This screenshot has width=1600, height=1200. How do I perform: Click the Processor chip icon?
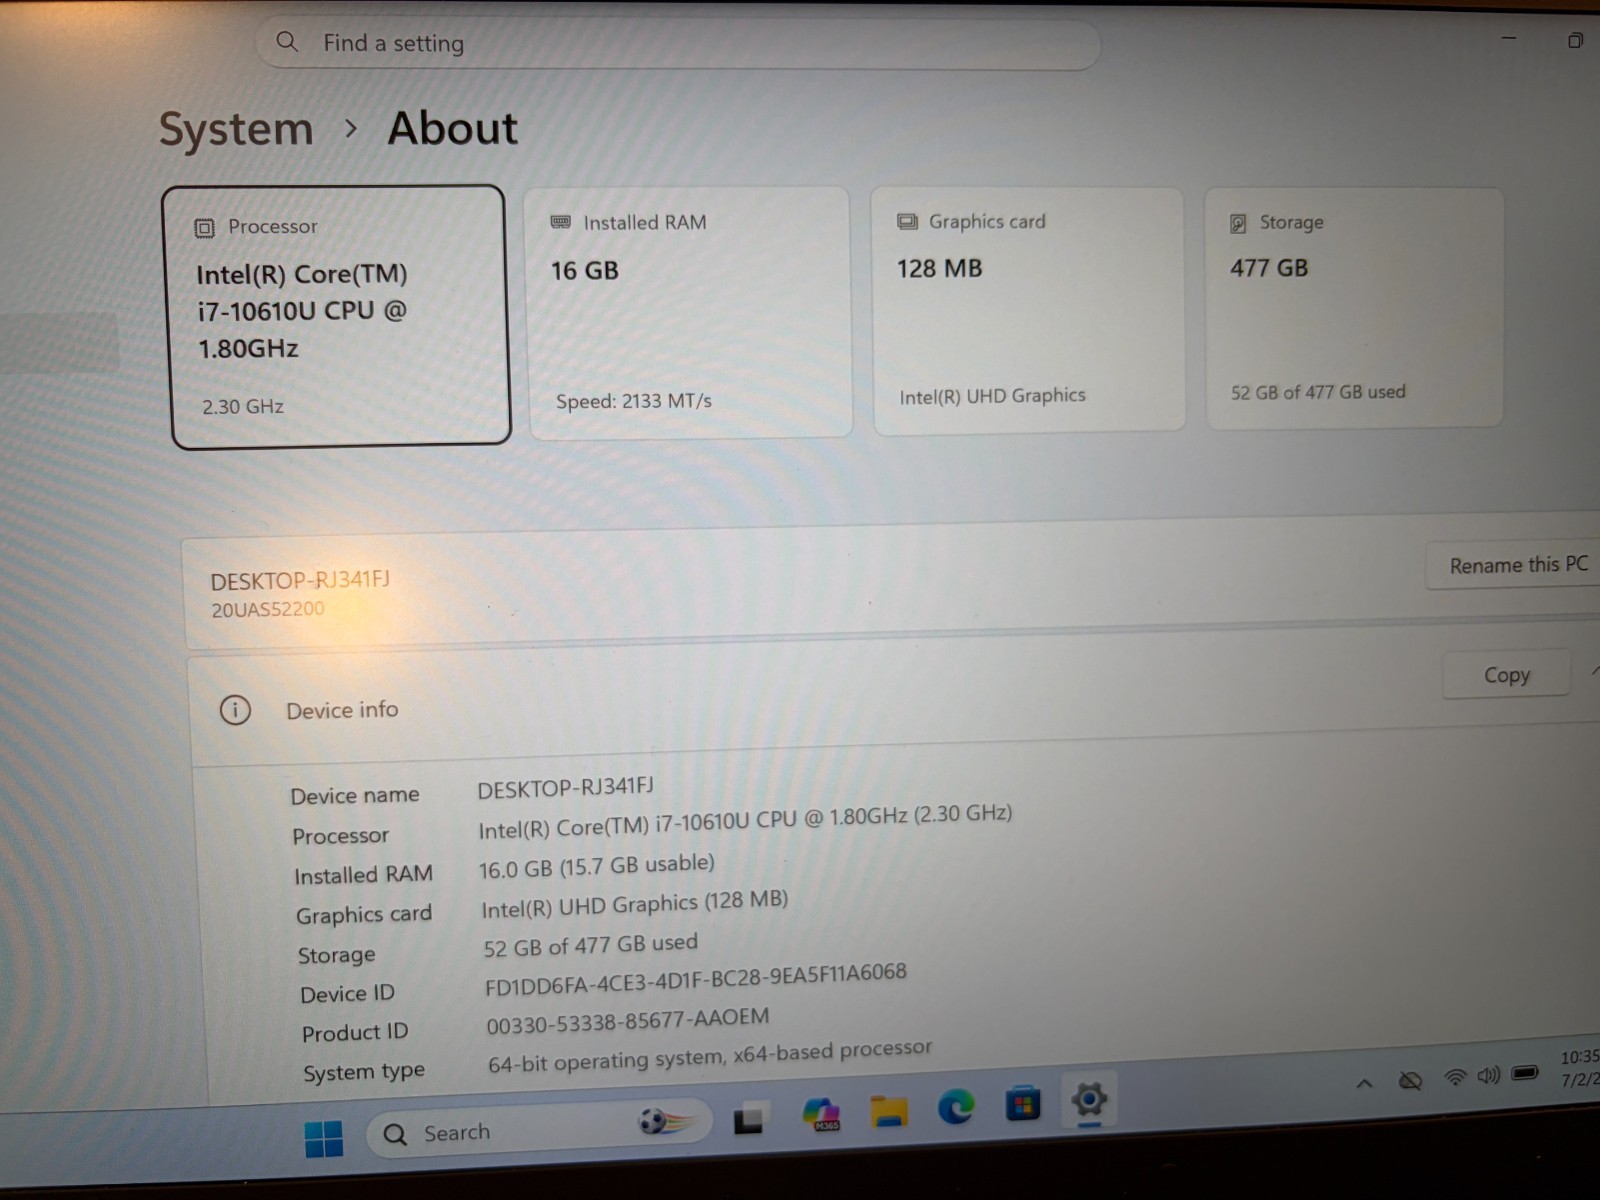click(204, 228)
